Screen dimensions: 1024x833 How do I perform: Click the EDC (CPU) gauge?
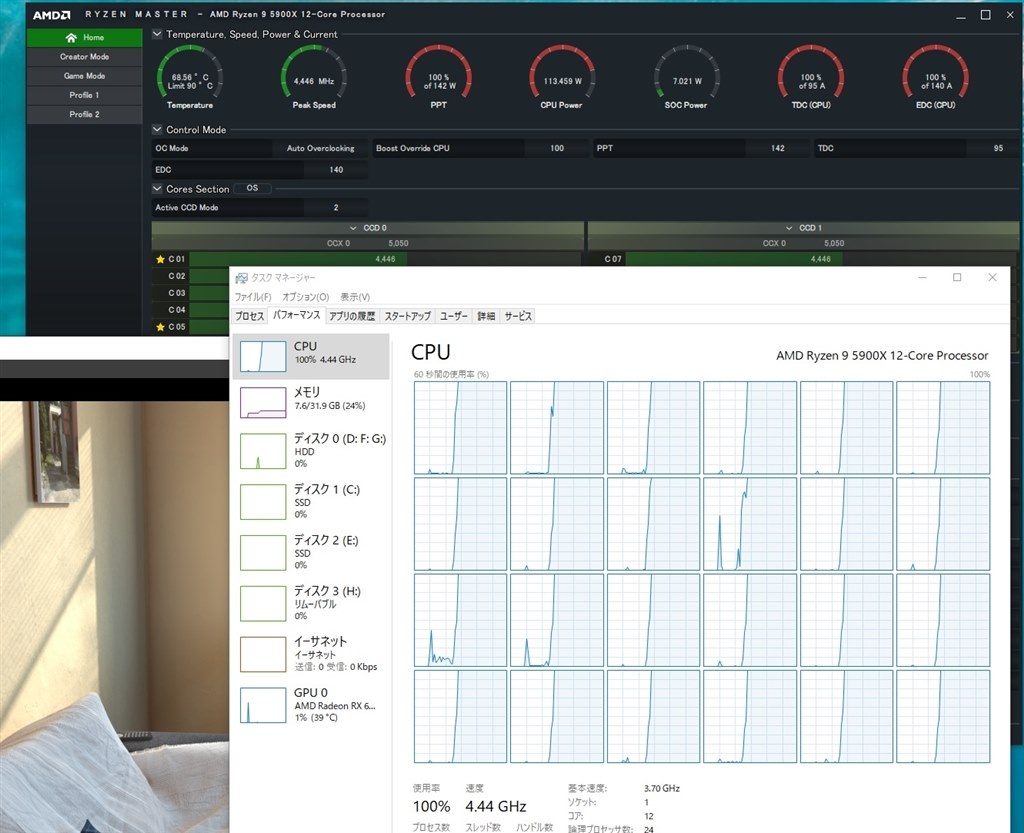[935, 78]
